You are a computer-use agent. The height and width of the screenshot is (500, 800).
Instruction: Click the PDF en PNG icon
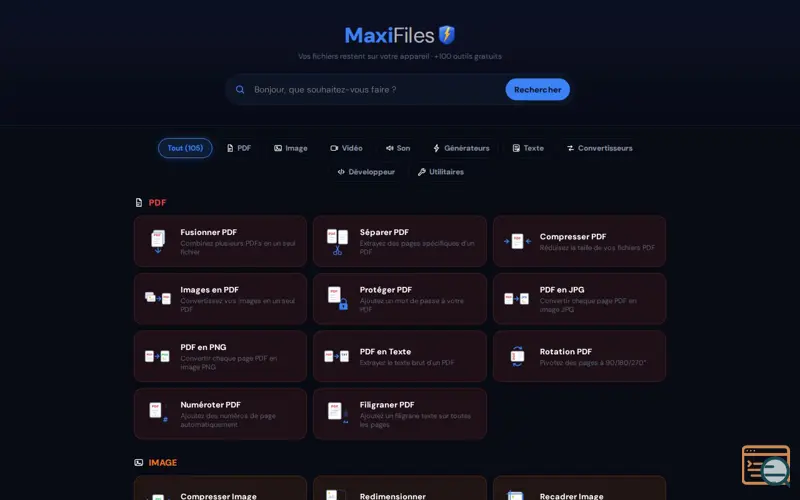tap(157, 356)
